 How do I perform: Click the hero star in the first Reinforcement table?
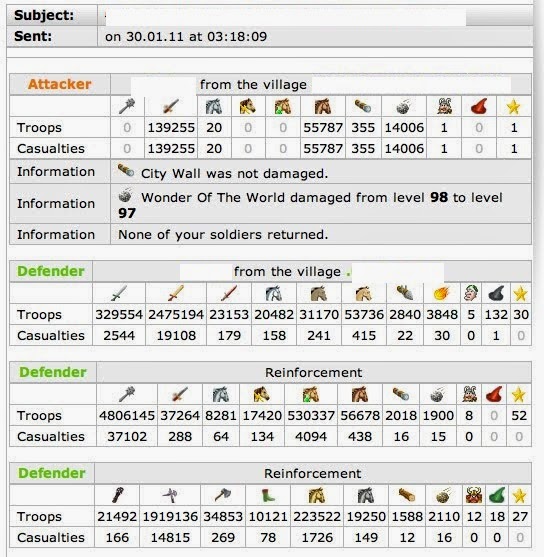point(518,395)
